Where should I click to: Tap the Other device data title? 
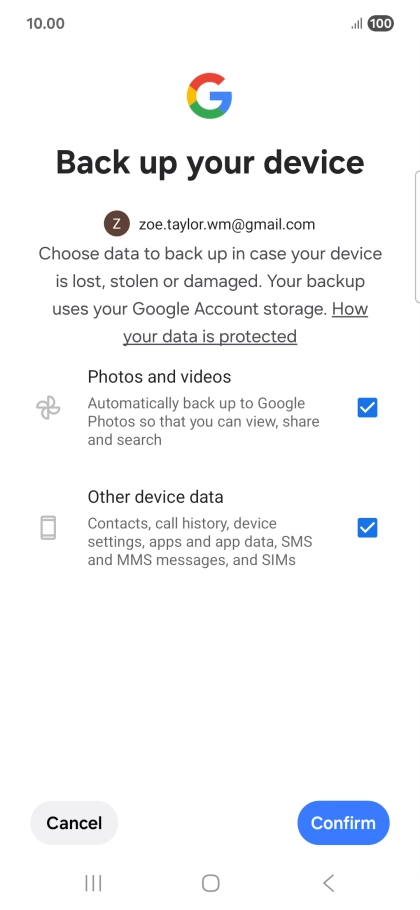(155, 497)
